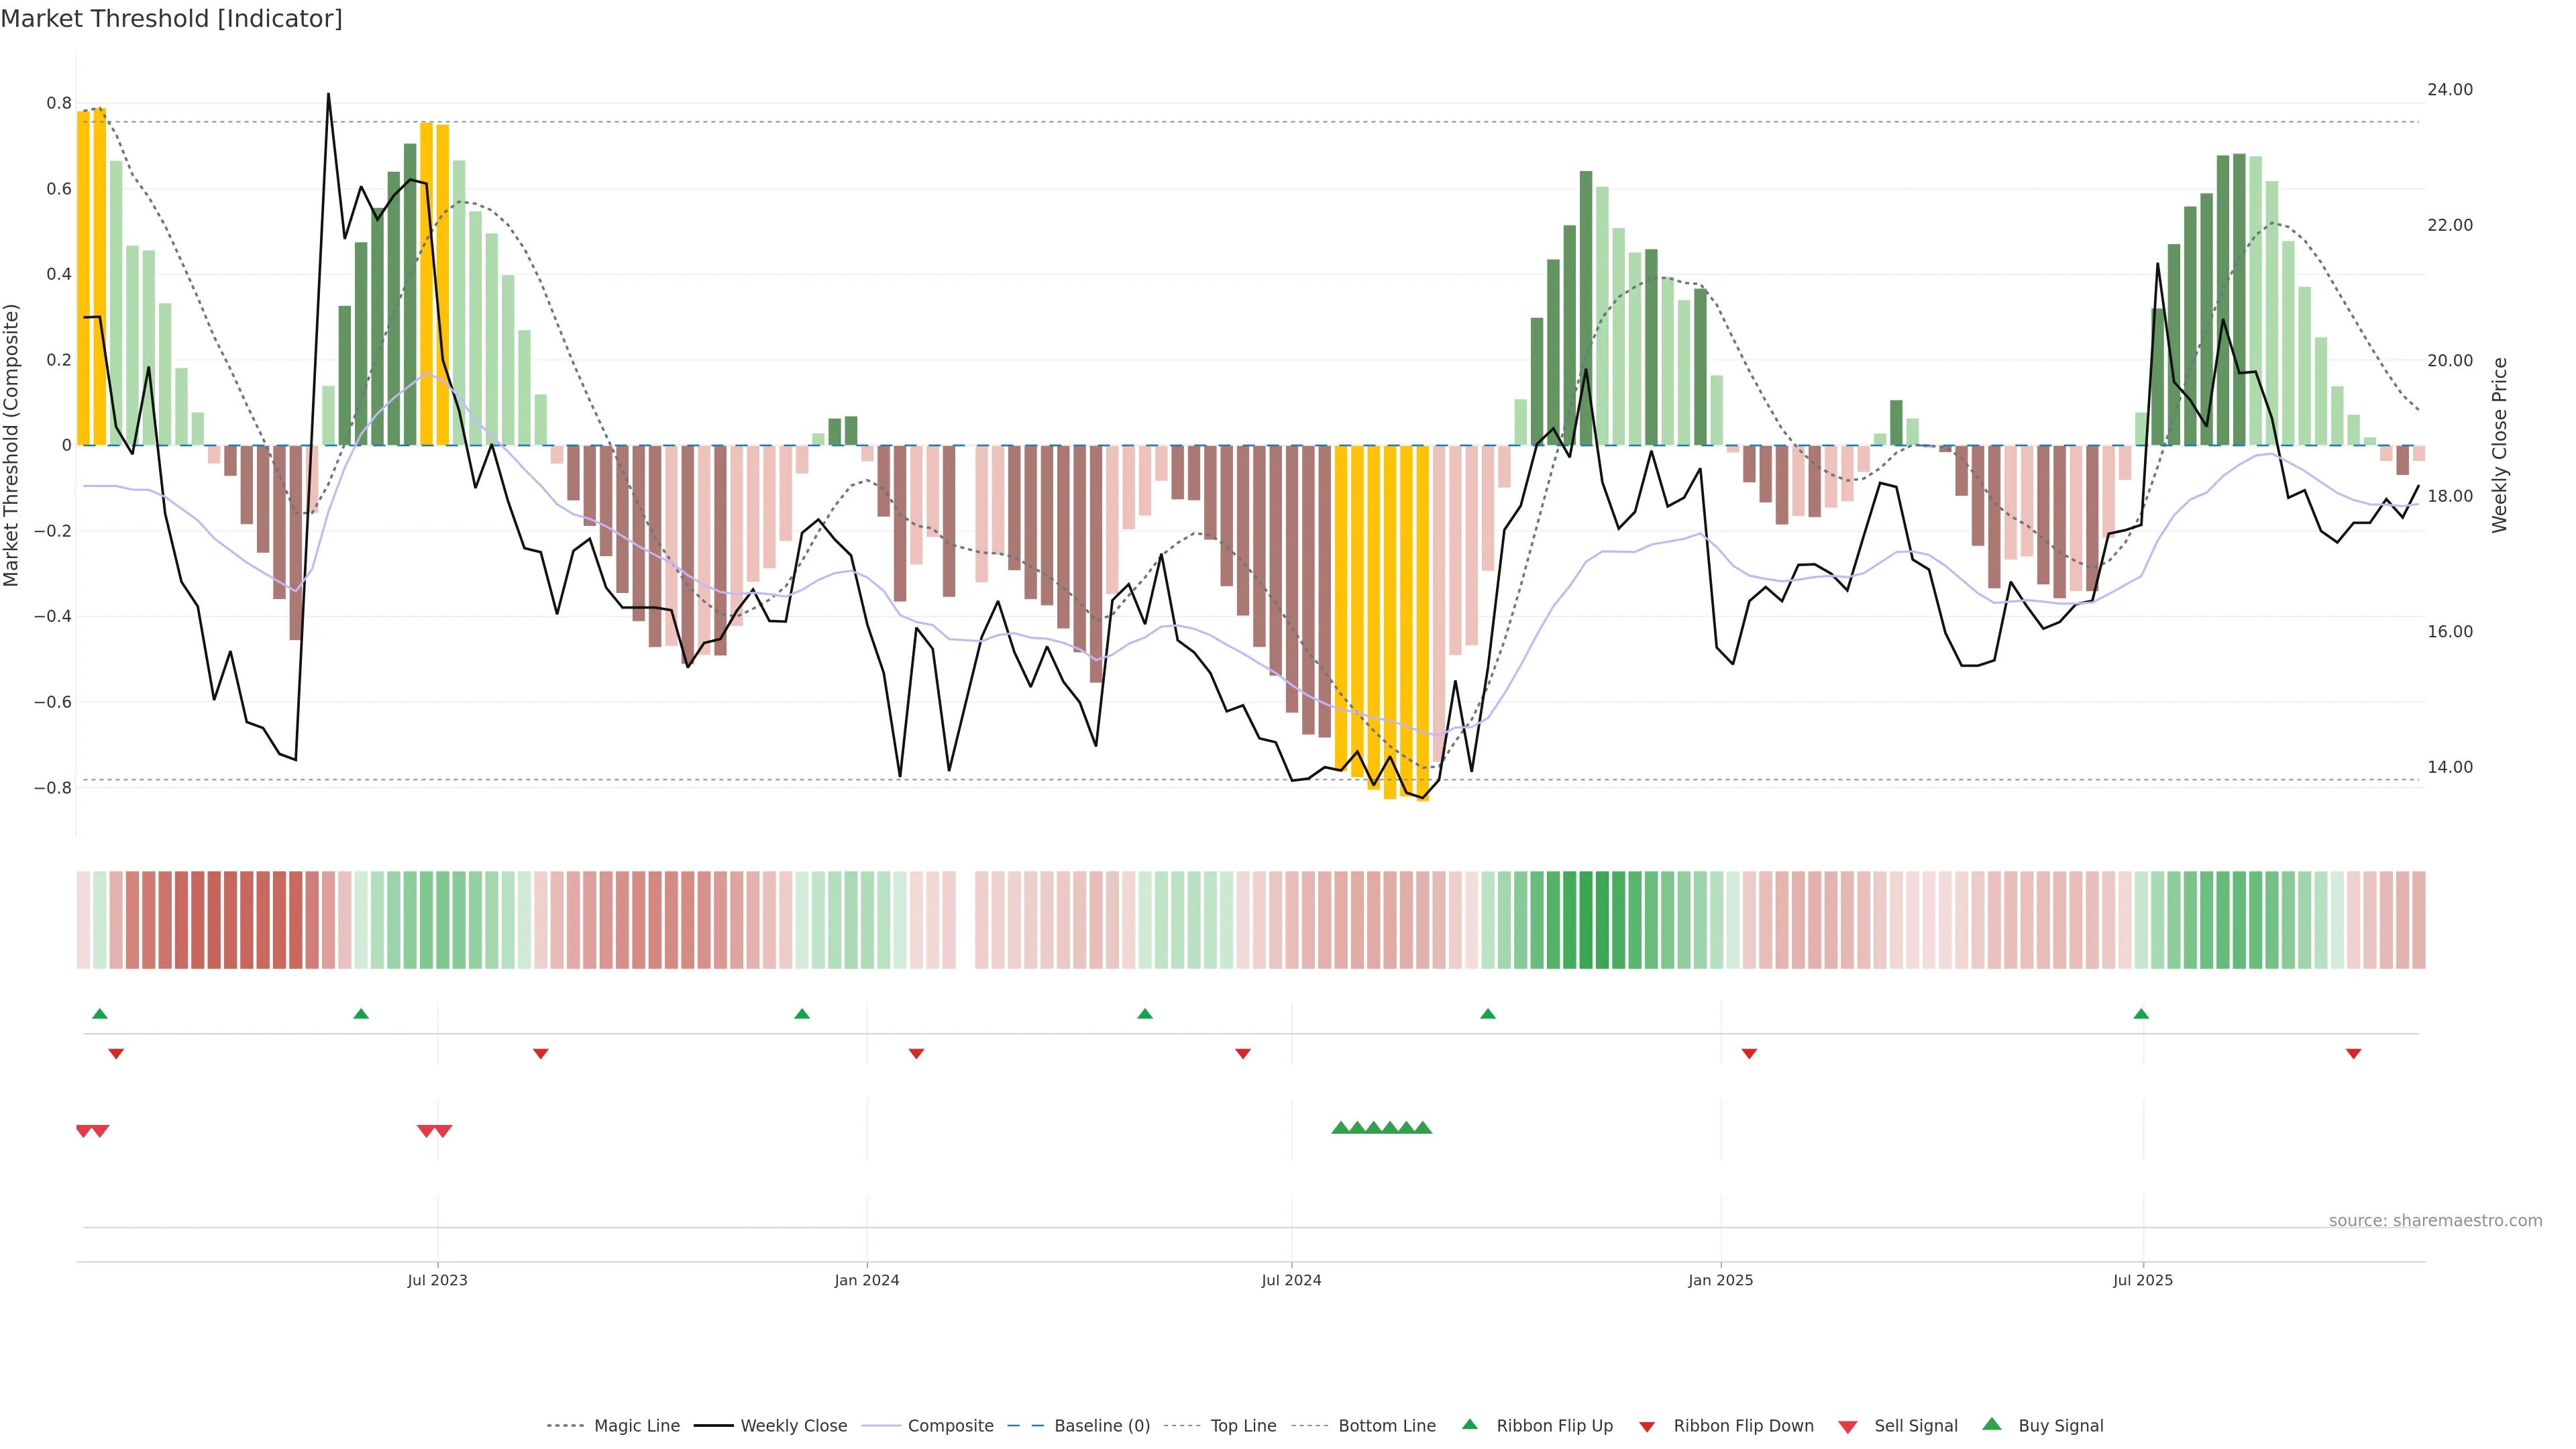This screenshot has width=2576, height=1449.
Task: Click Jan 2025 x-axis label
Action: click(x=1720, y=1280)
